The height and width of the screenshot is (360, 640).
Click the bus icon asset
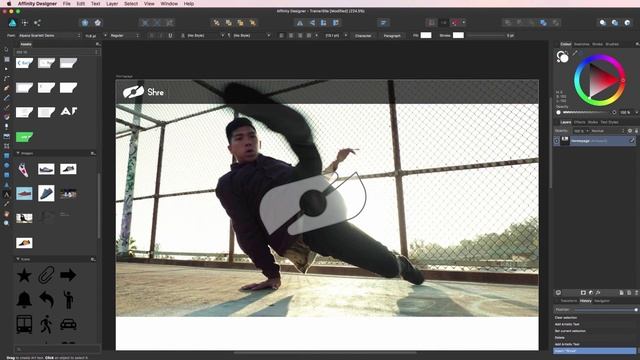[x=24, y=324]
